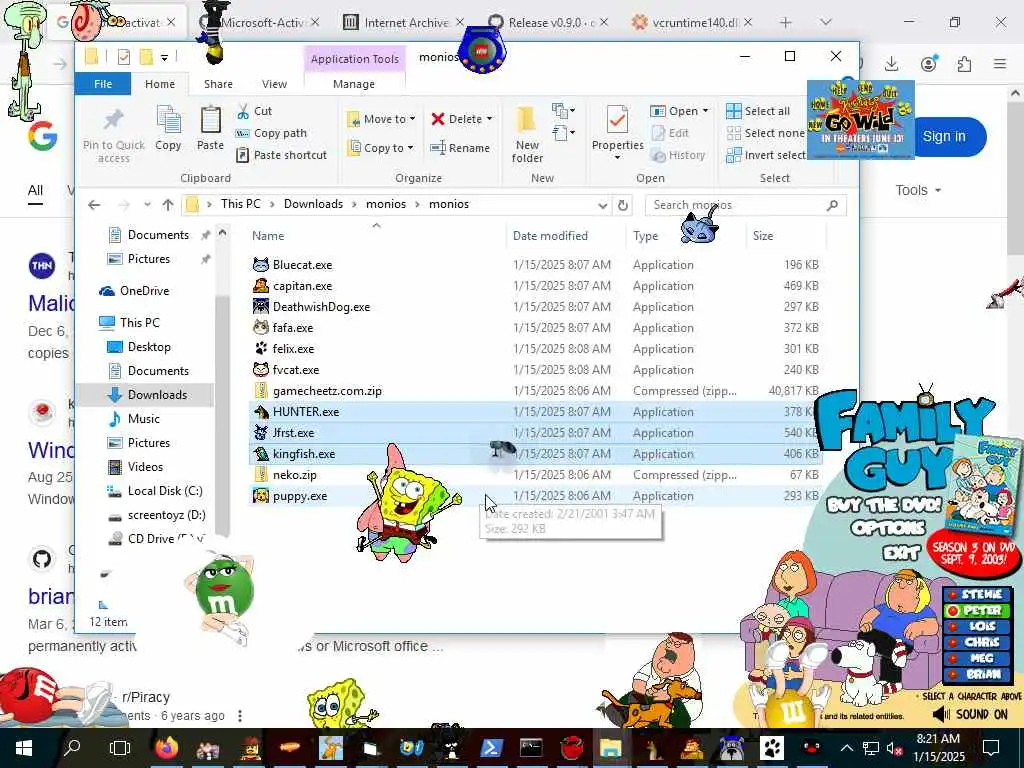Refresh the monios folder view

coord(623,205)
